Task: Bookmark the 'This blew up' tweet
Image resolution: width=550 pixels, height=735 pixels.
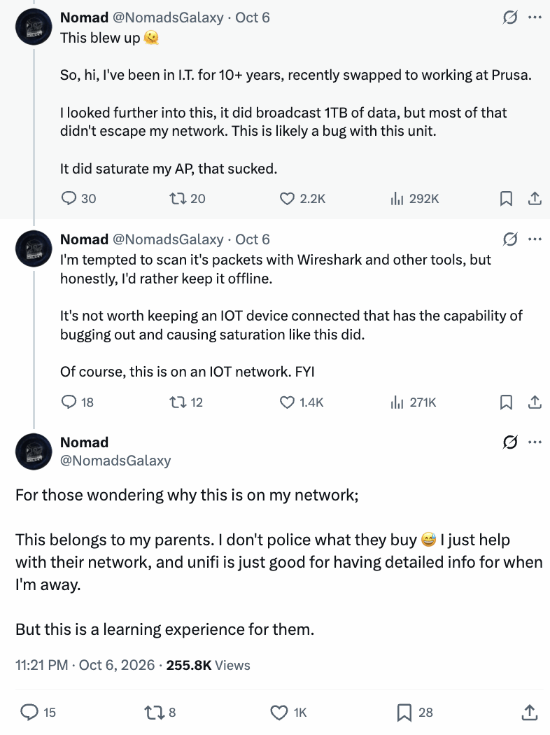Action: click(506, 199)
